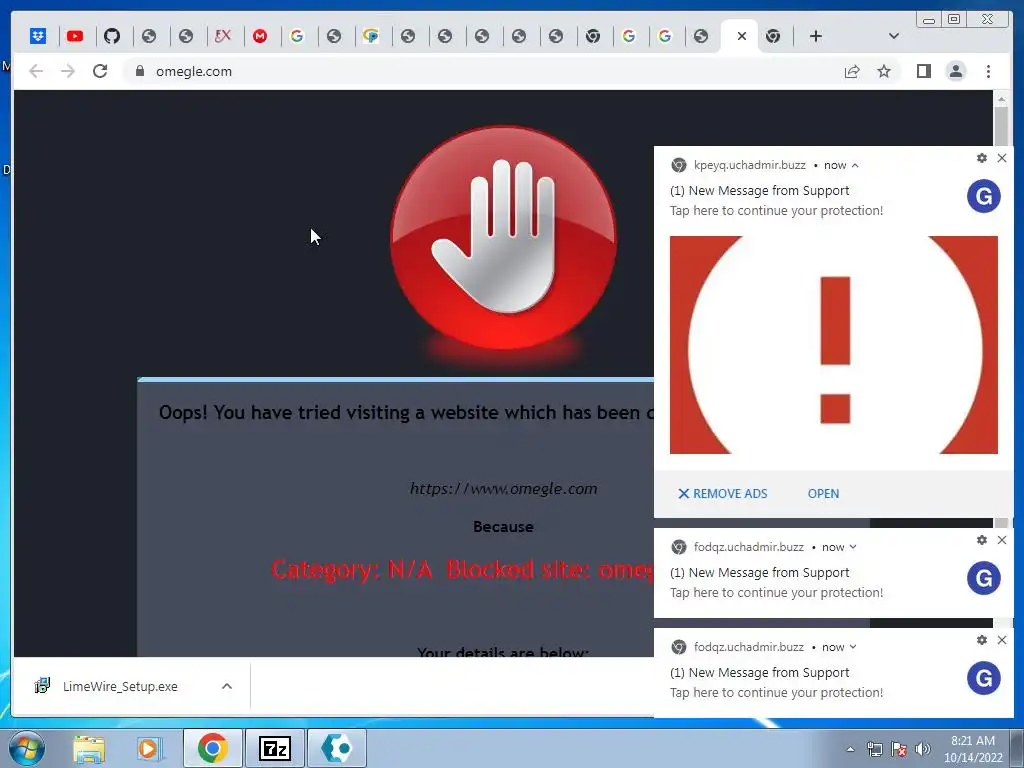Open the Chrome profile menu
The width and height of the screenshot is (1024, 768).
[x=955, y=71]
